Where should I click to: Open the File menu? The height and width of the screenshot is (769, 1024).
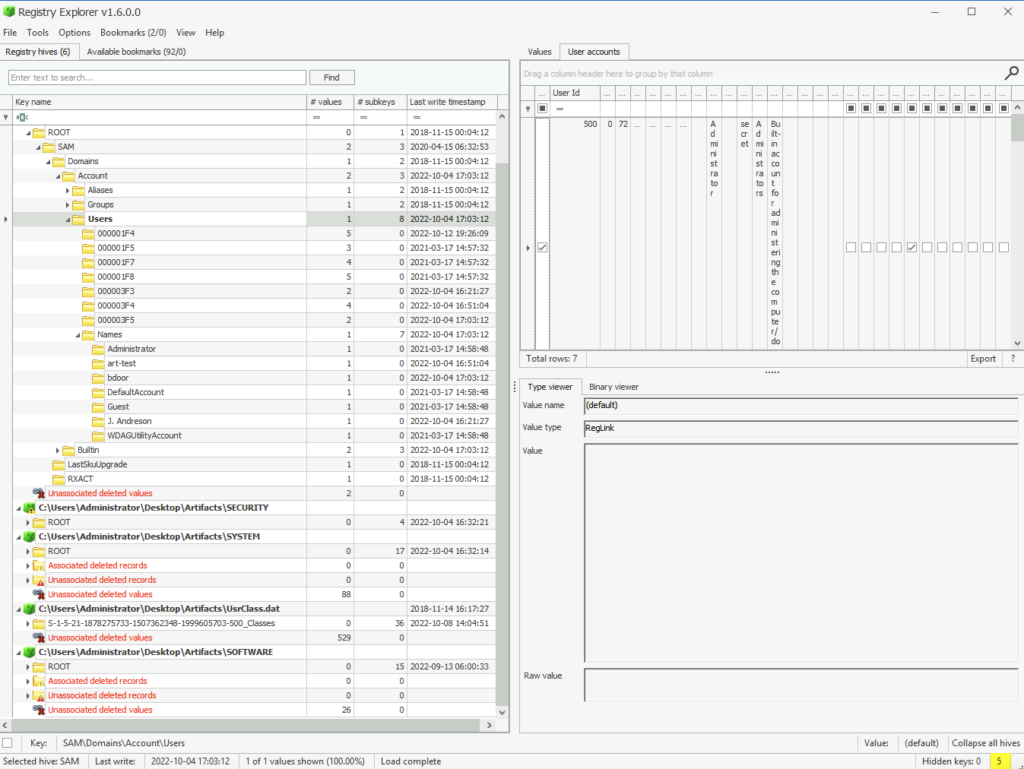[x=10, y=33]
